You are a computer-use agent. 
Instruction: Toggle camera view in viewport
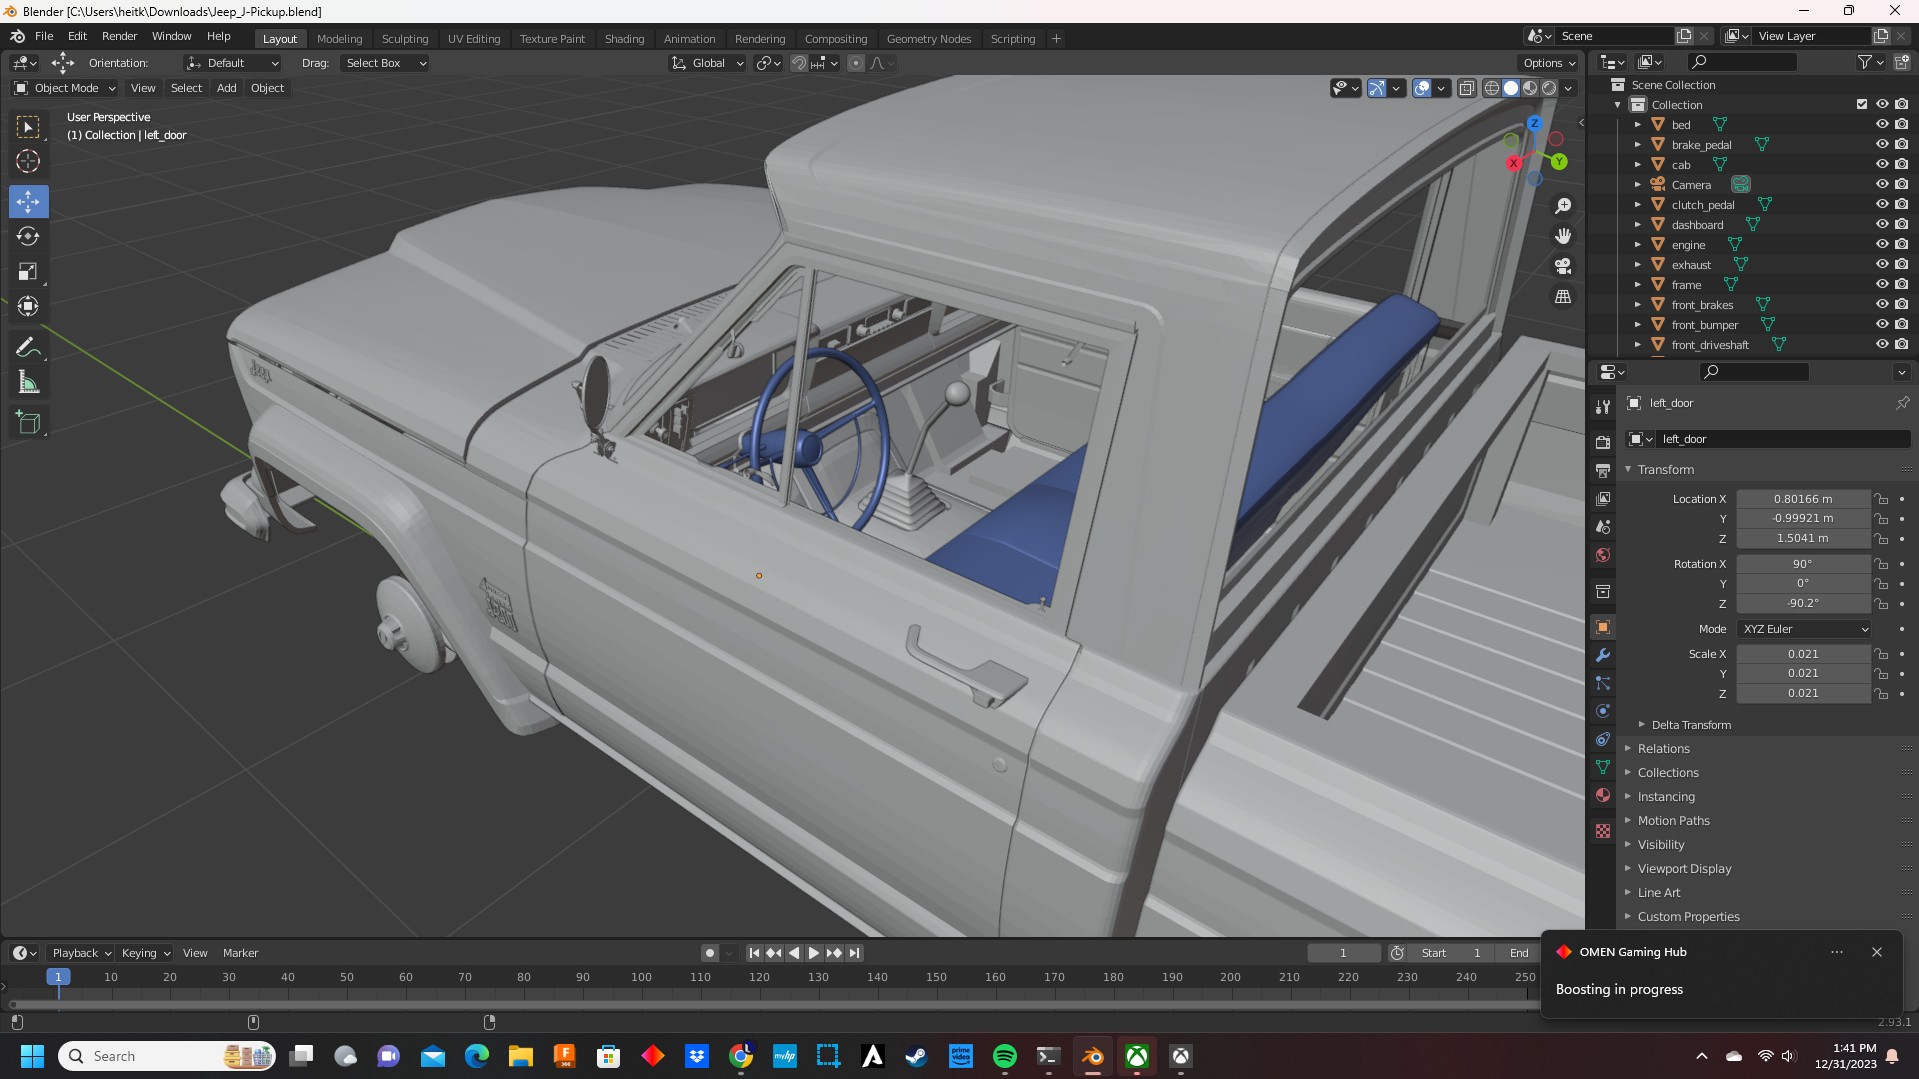pos(1562,267)
